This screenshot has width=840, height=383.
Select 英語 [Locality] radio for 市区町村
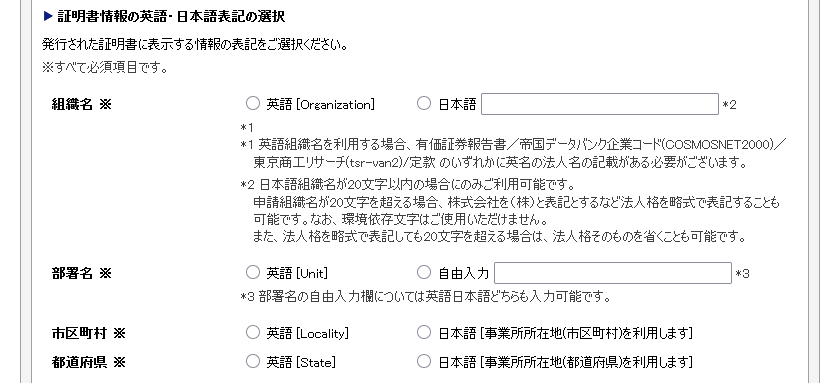tap(252, 333)
